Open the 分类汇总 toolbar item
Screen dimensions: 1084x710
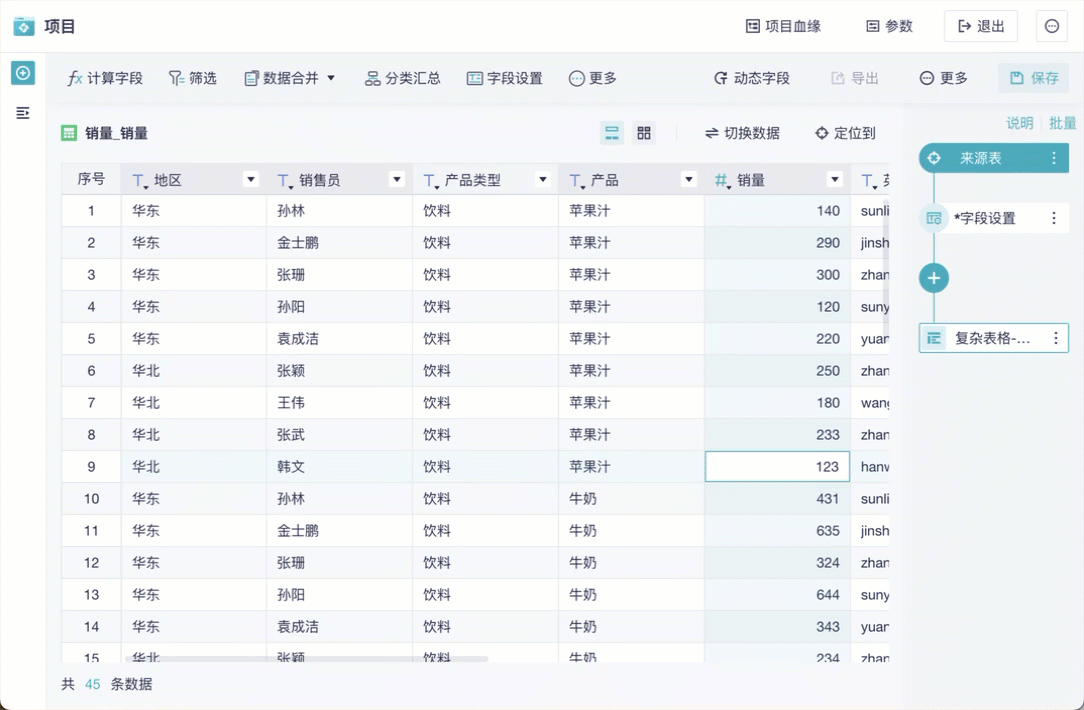click(402, 78)
